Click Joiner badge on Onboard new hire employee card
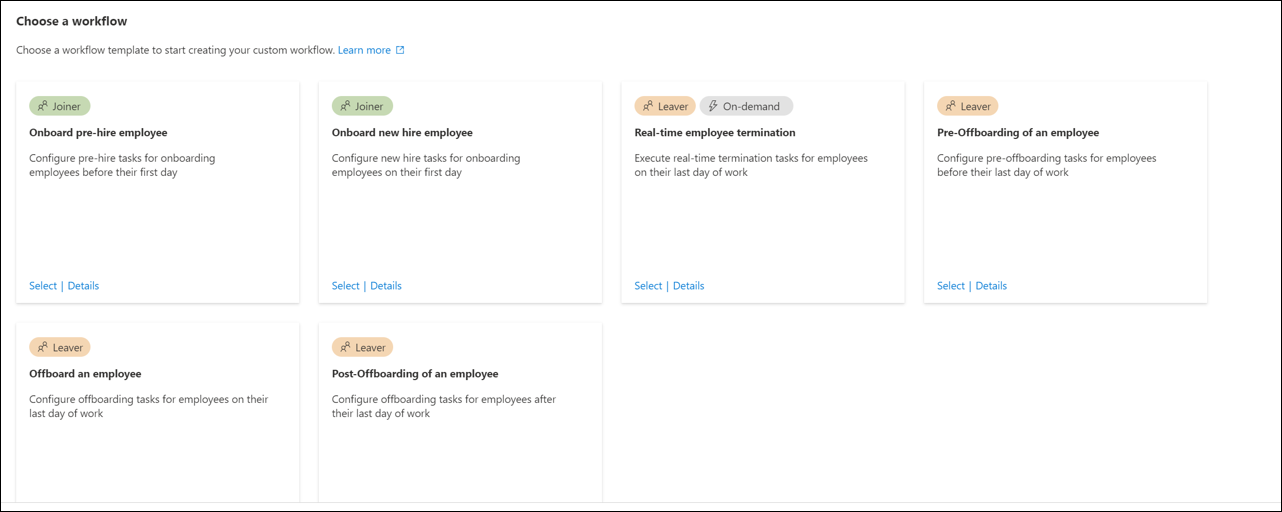 362,106
